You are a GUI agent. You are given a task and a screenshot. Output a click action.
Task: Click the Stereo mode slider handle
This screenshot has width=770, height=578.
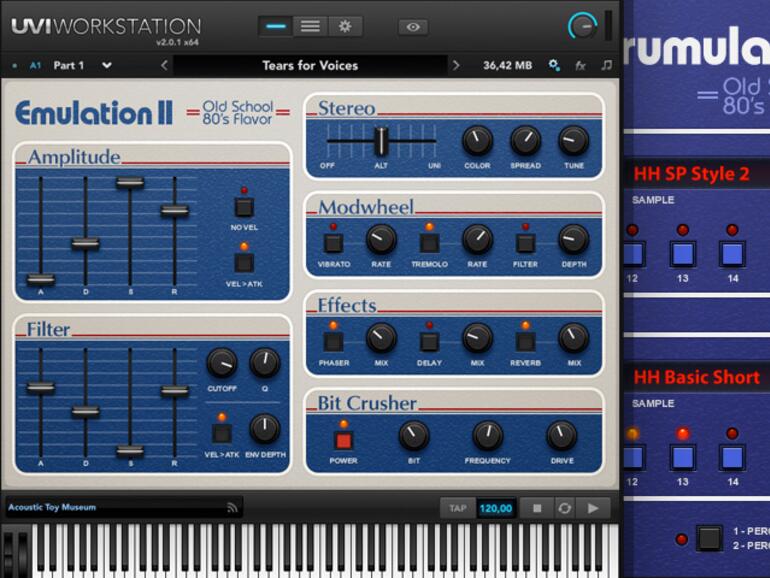click(x=381, y=141)
